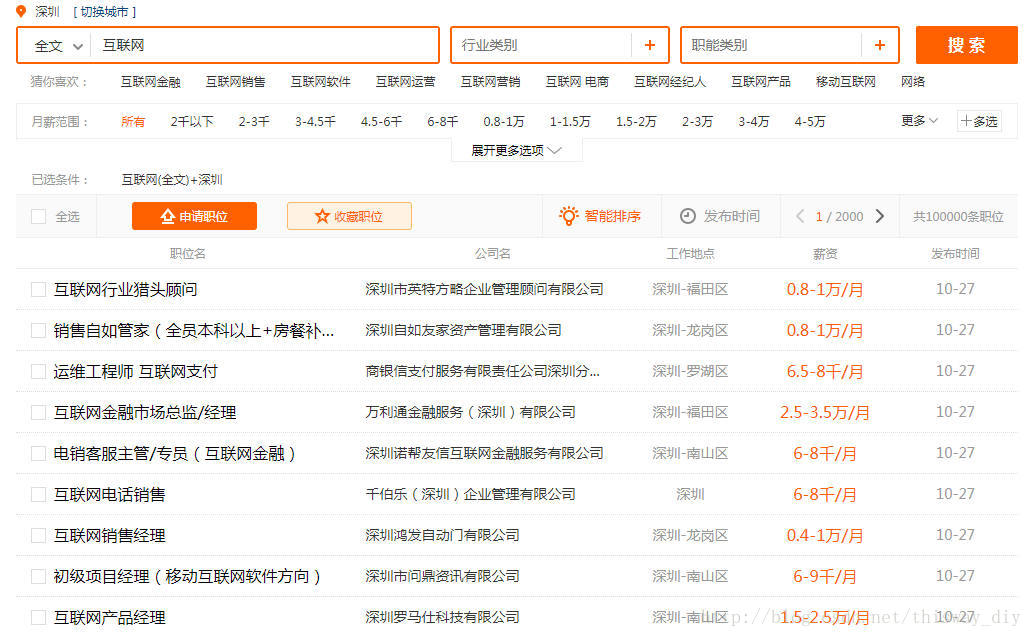This screenshot has height=637, width=1032.
Task: Check the box for 互联网电话销售
Action: (x=39, y=494)
